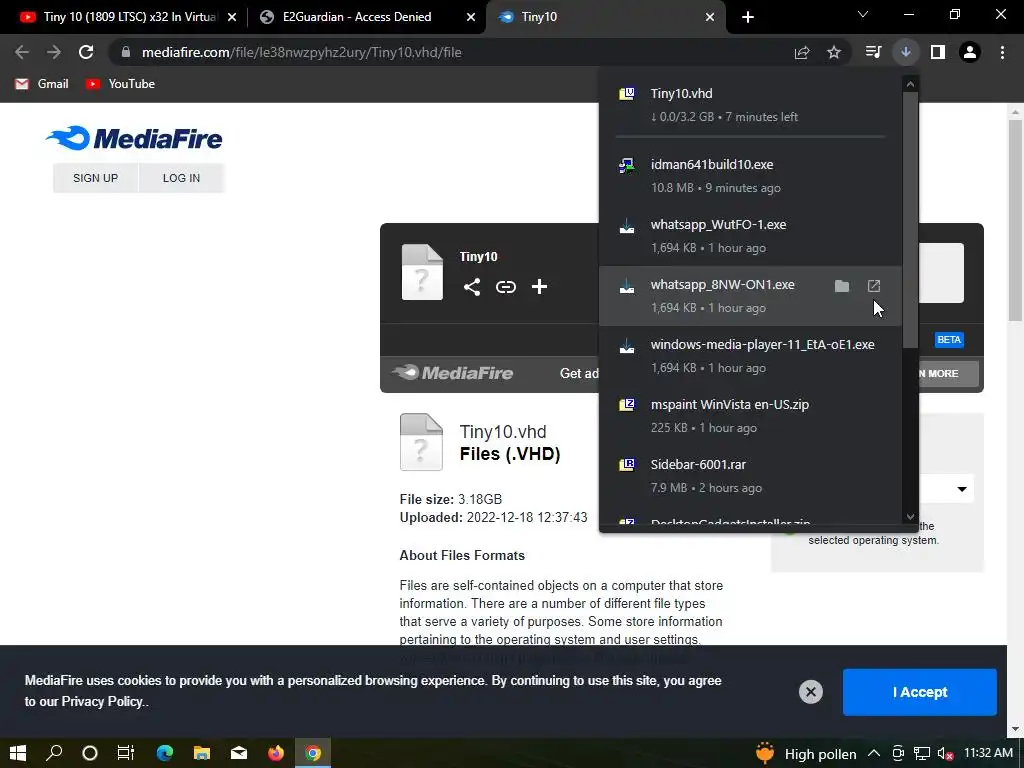Click the Tiny10.vhd file icon in downloads
The image size is (1024, 768).
(x=626, y=94)
